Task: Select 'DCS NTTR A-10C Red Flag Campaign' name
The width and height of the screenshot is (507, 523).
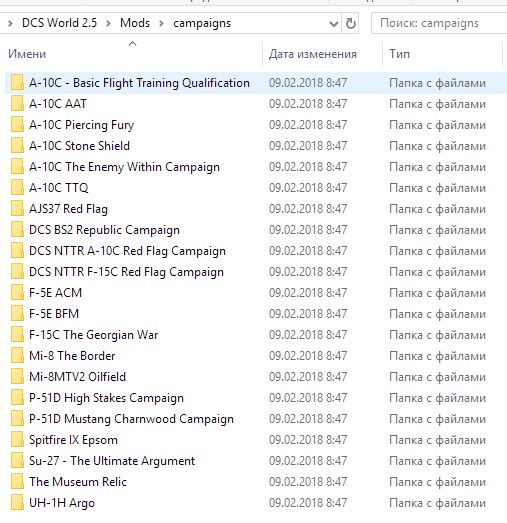Action: click(127, 251)
